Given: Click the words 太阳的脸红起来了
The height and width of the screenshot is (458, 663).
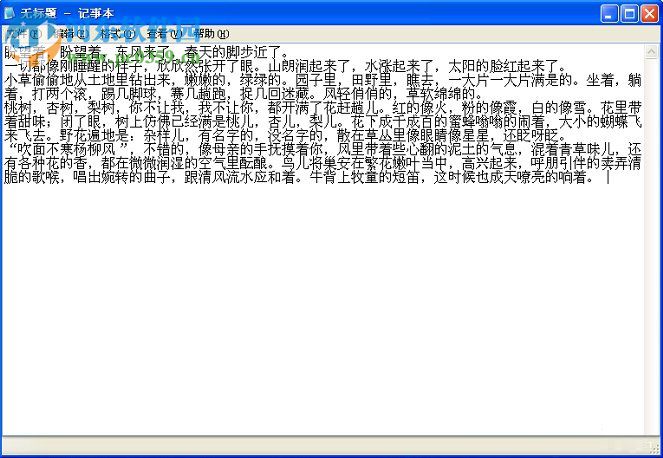Looking at the screenshot, I should click(x=504, y=66).
